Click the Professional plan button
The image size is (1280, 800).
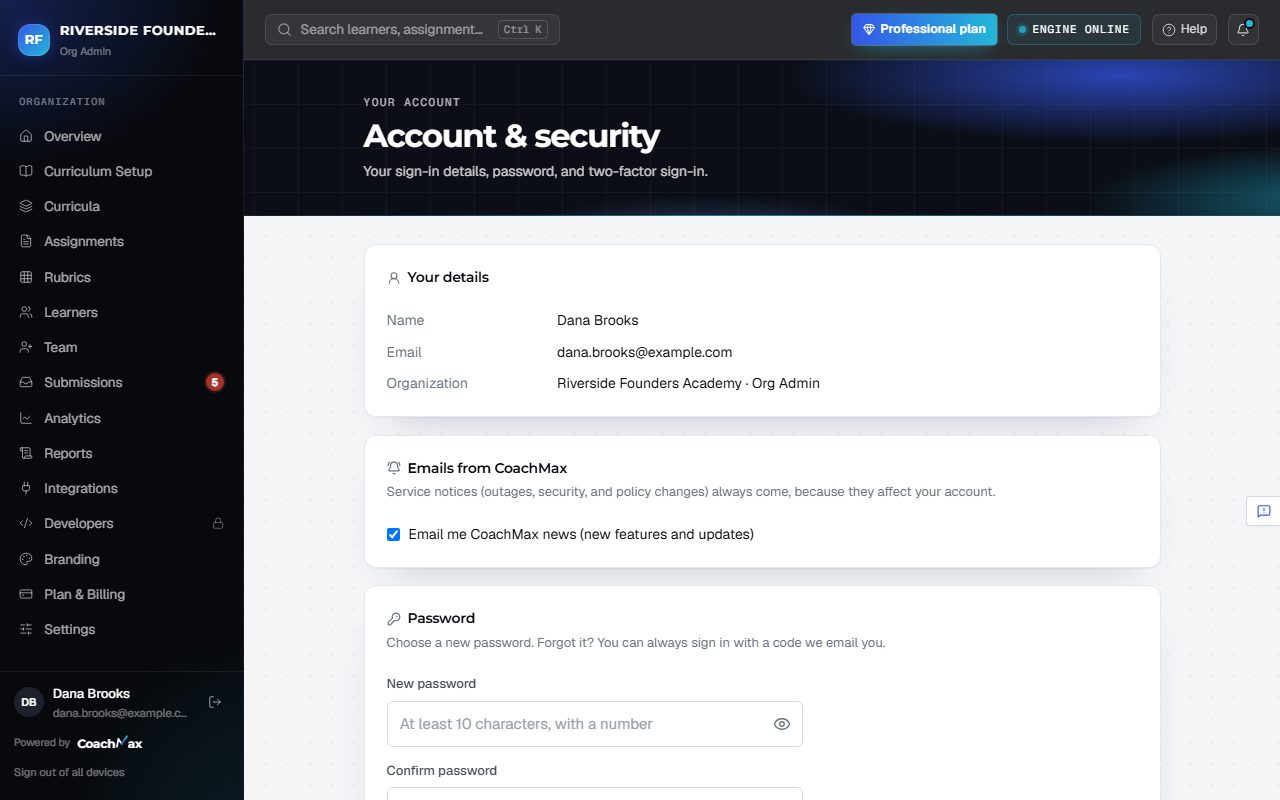point(924,29)
